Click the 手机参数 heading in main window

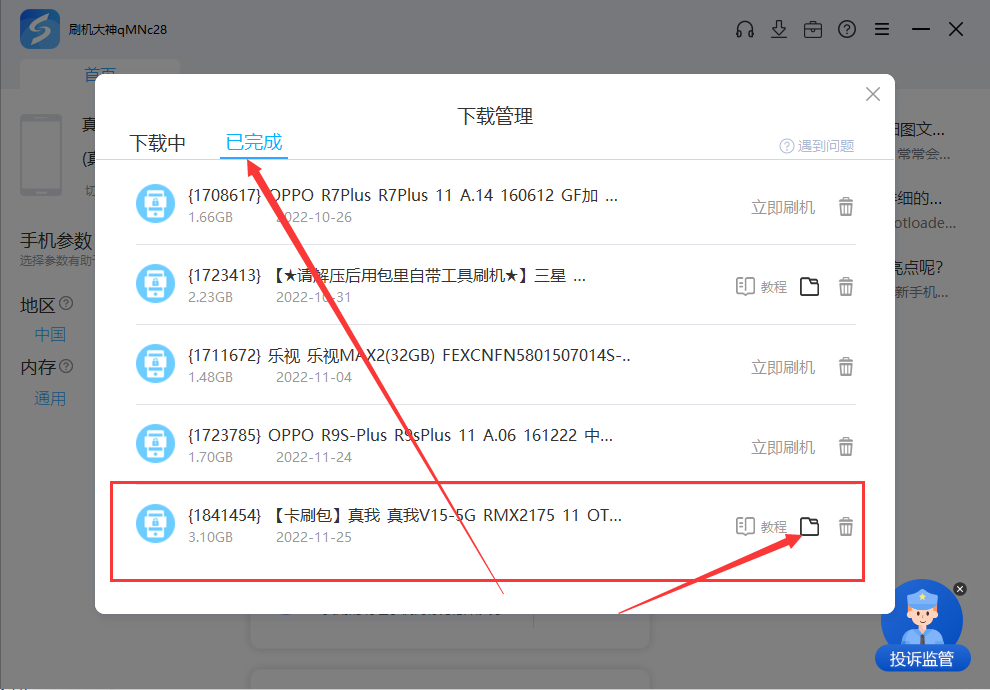56,241
